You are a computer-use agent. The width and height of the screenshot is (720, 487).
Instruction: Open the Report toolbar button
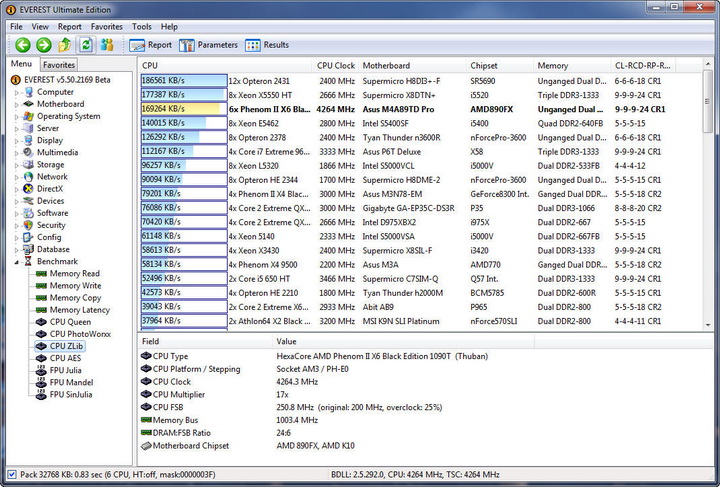[151, 45]
